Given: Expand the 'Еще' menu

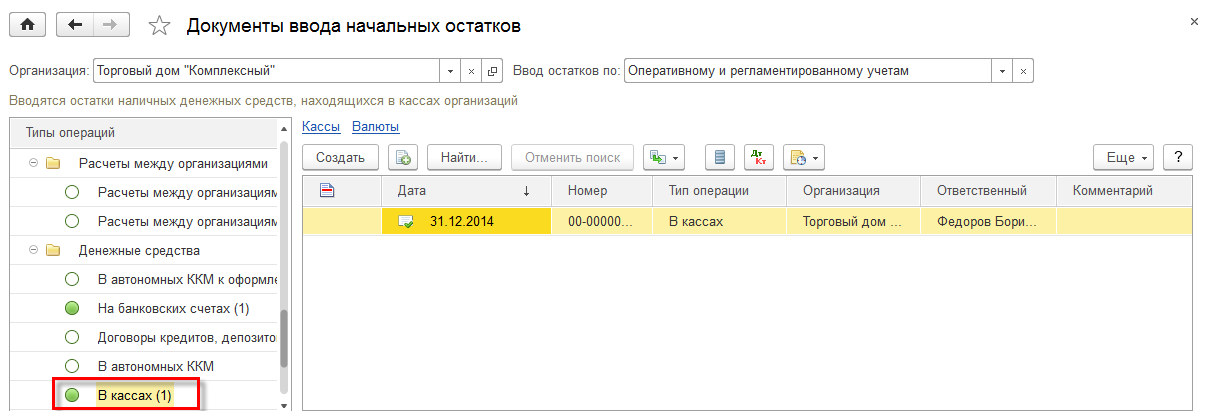Looking at the screenshot, I should pyautogui.click(x=1129, y=158).
